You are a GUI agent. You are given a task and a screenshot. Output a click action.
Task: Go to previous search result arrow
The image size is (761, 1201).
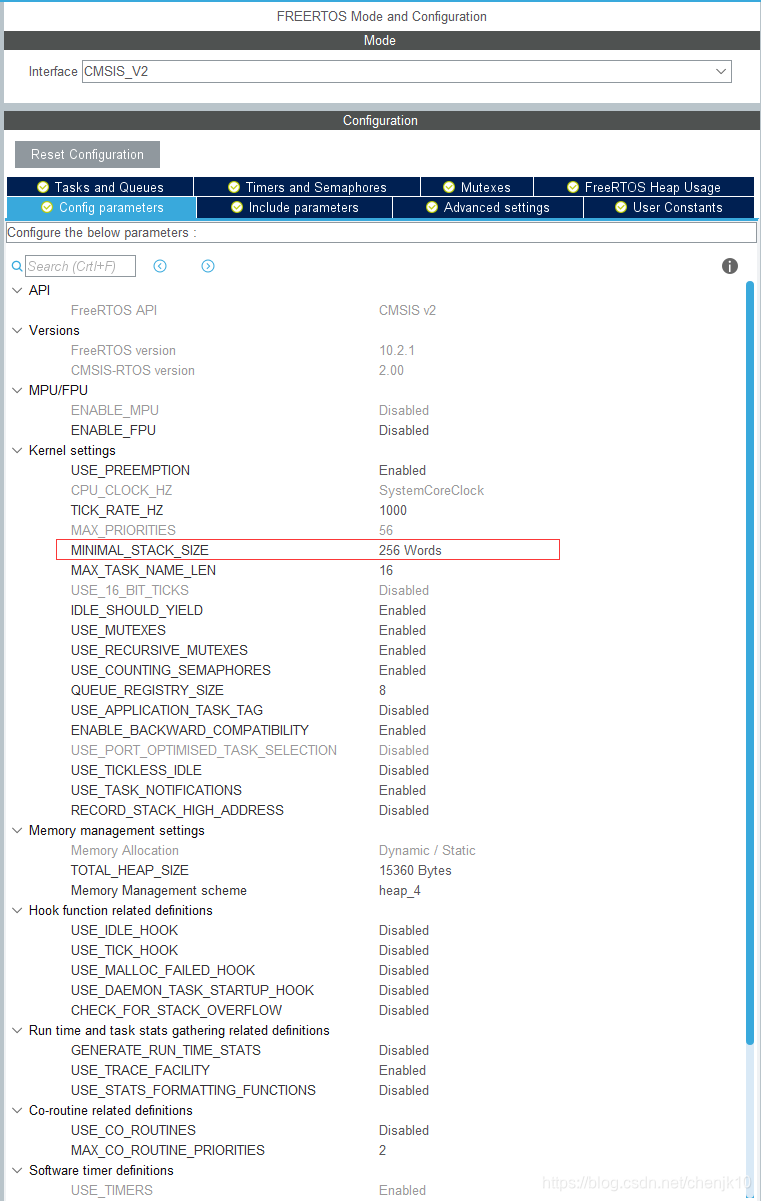click(x=160, y=266)
